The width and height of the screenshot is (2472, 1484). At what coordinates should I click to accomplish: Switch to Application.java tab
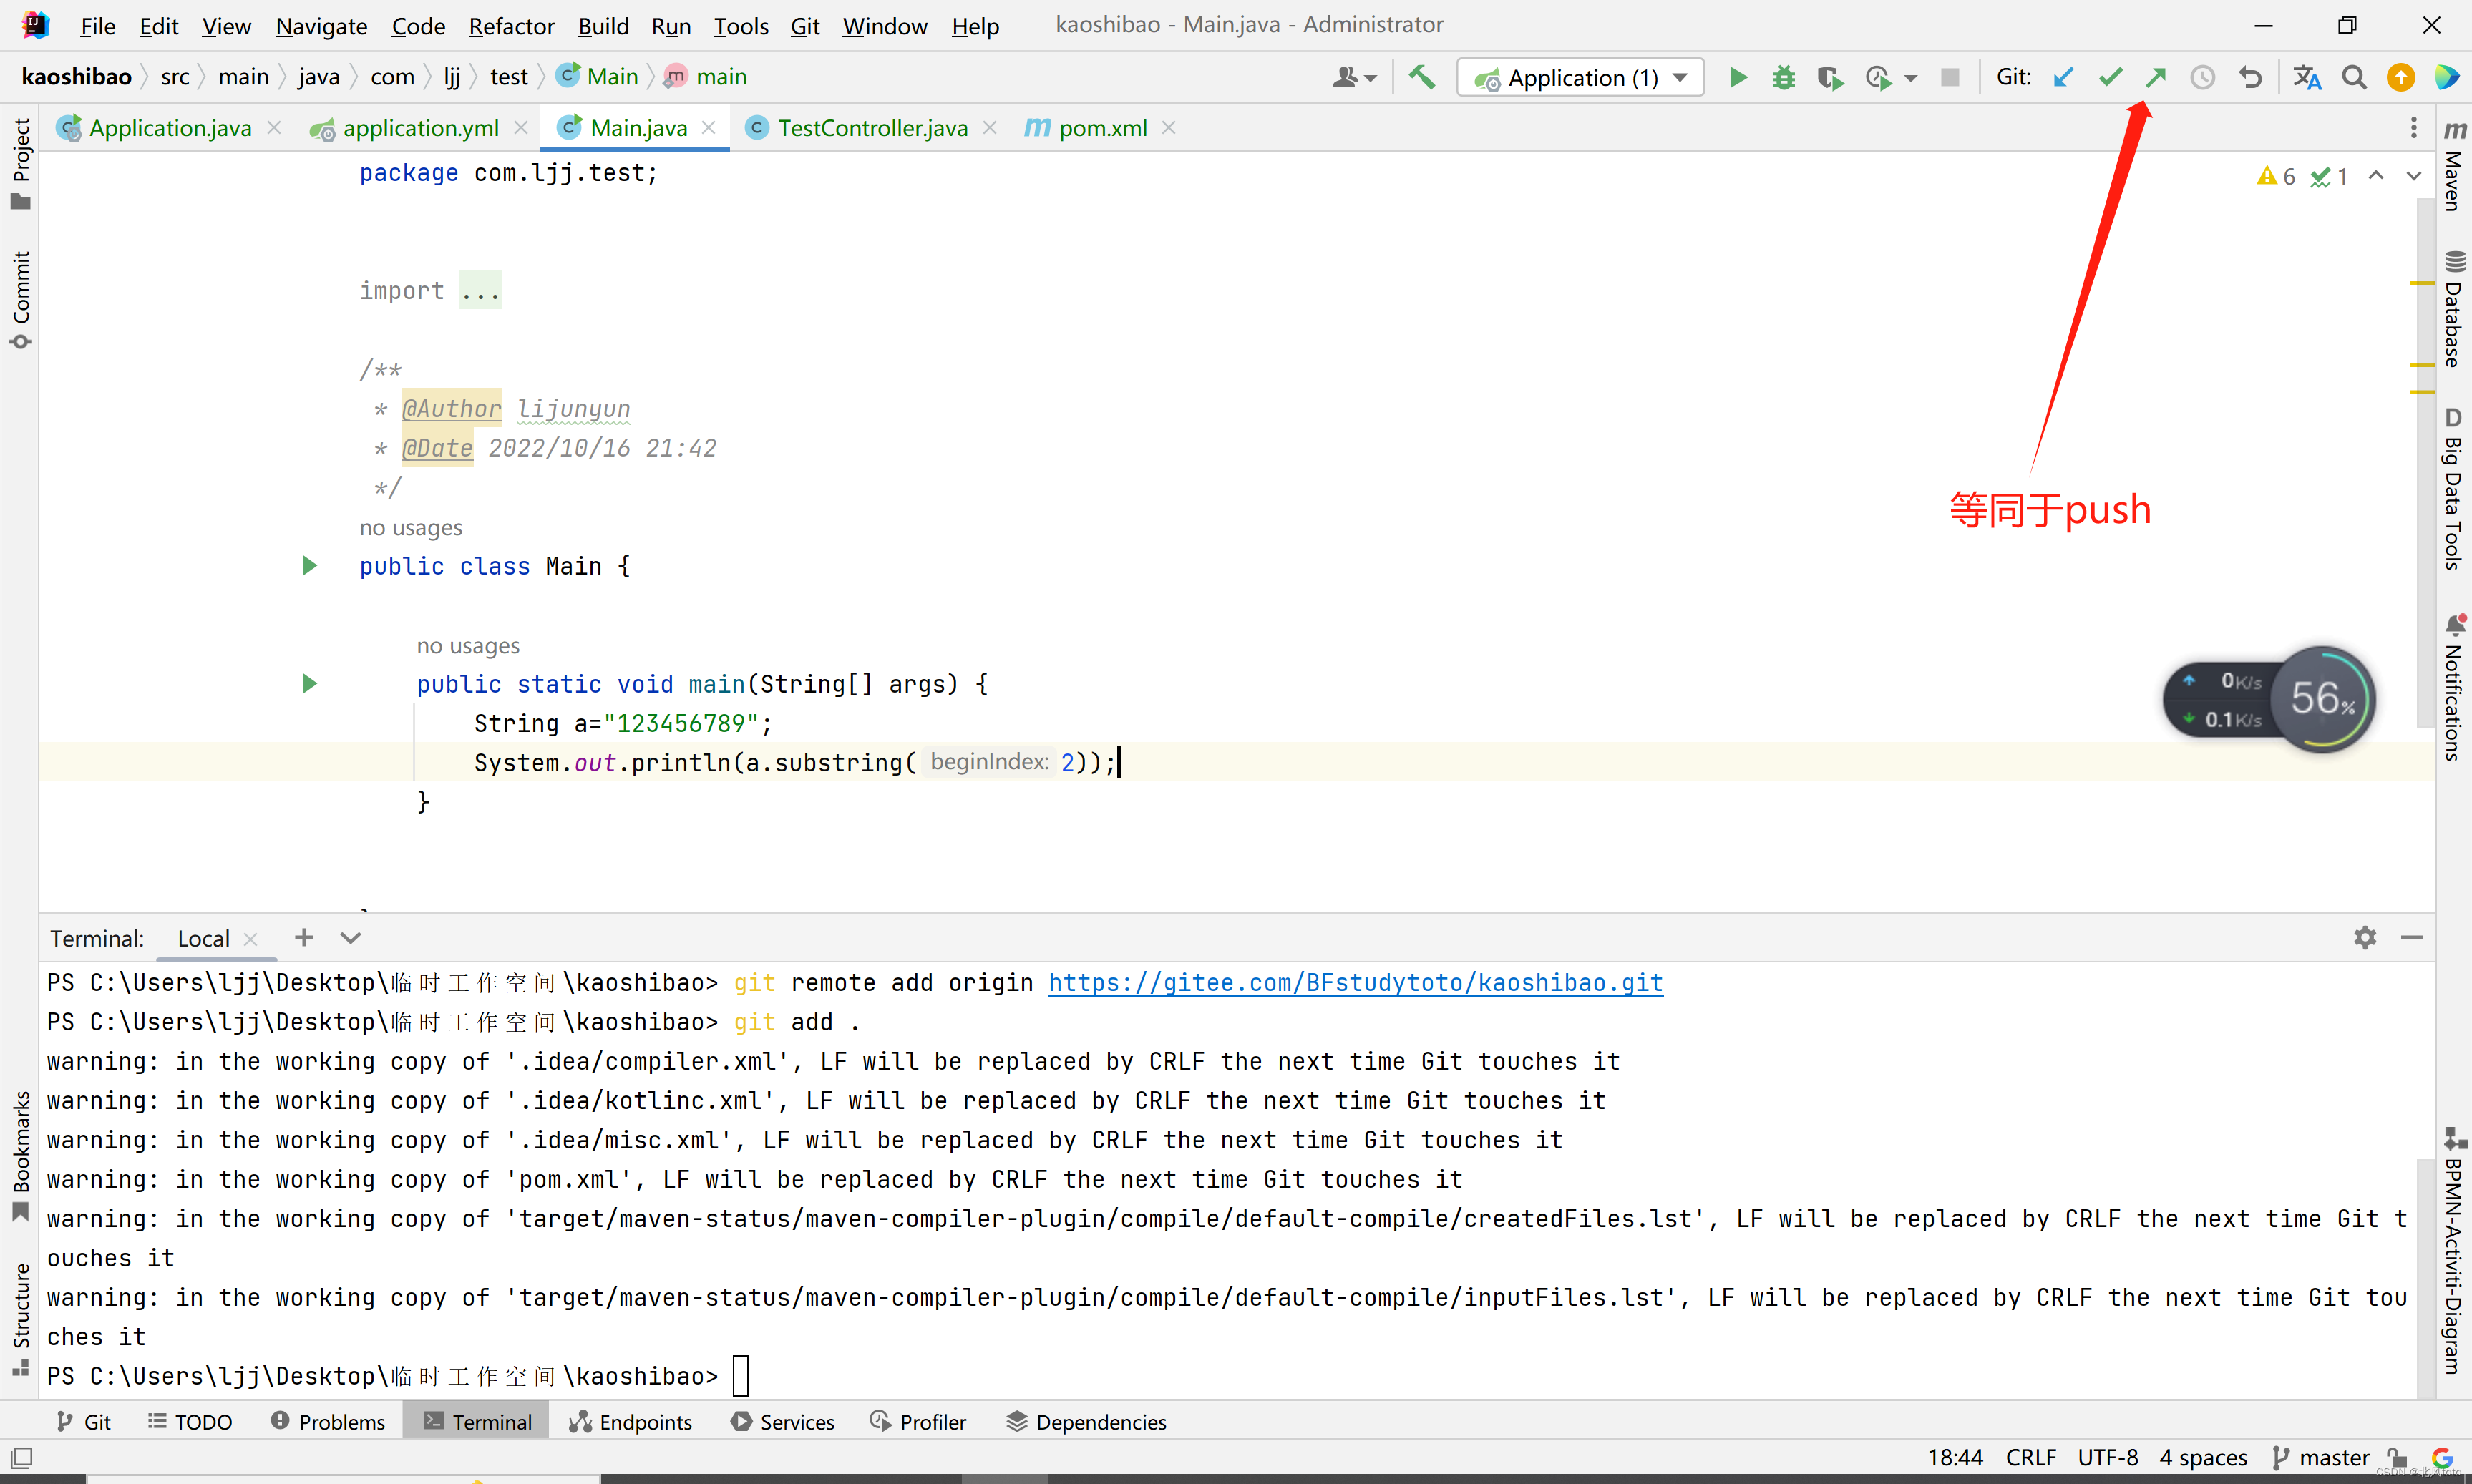tap(170, 128)
